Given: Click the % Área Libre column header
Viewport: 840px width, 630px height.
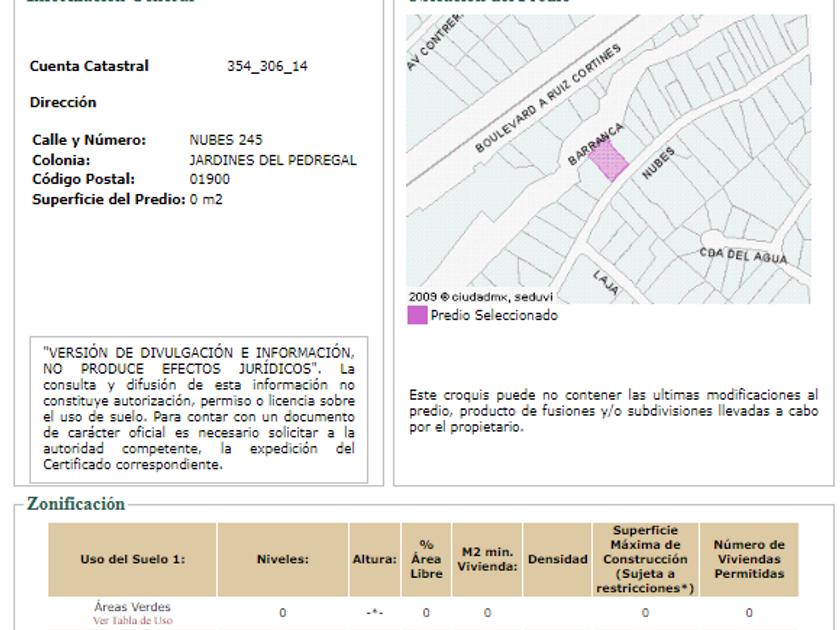Looking at the screenshot, I should [x=426, y=559].
